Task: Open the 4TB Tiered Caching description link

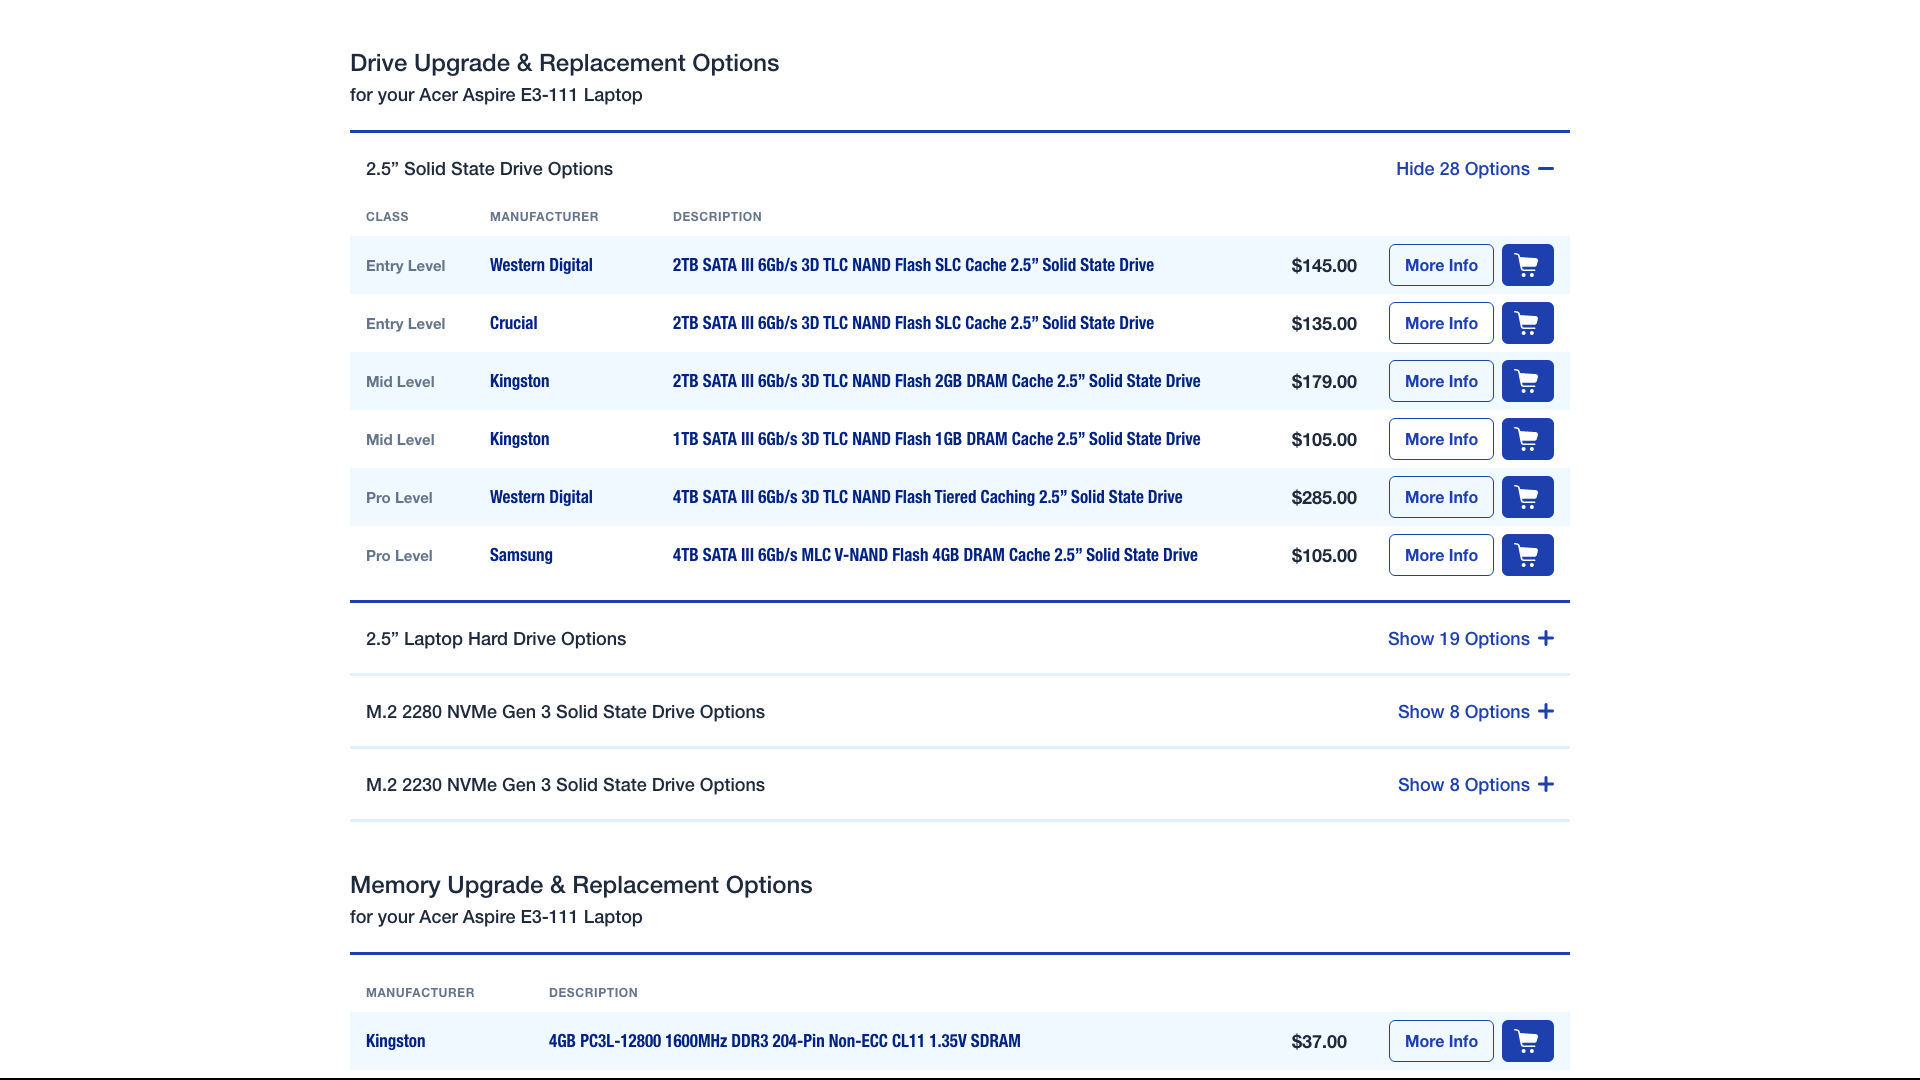Action: [x=927, y=497]
